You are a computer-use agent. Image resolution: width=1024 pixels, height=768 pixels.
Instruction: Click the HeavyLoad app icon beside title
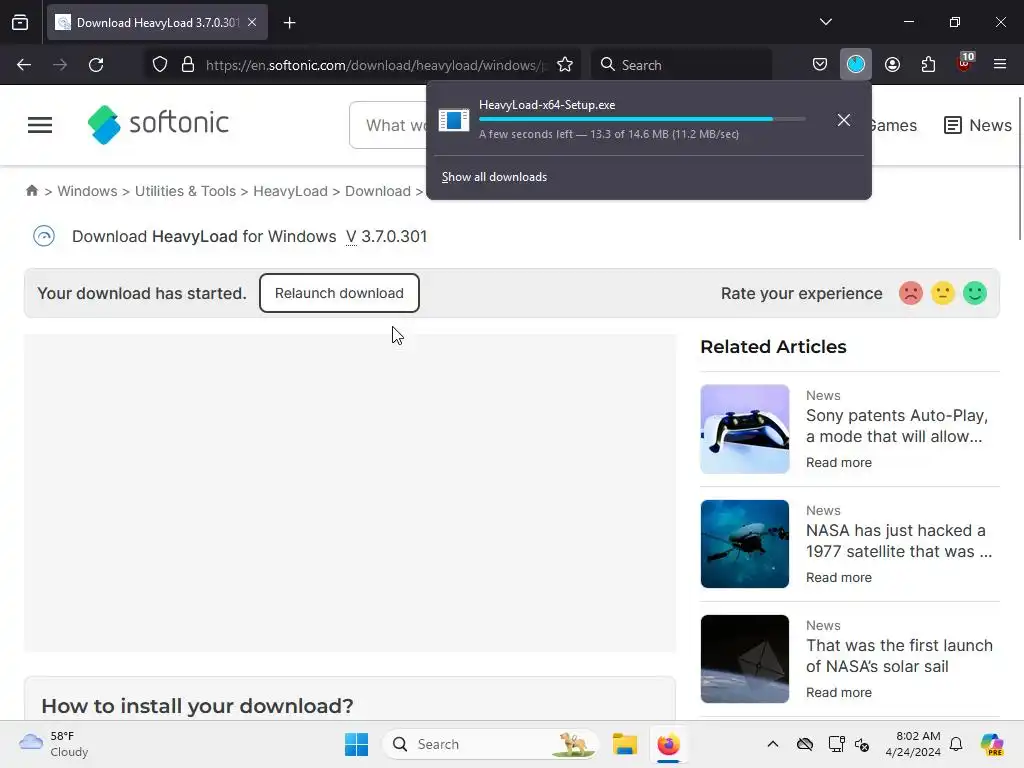coord(44,236)
